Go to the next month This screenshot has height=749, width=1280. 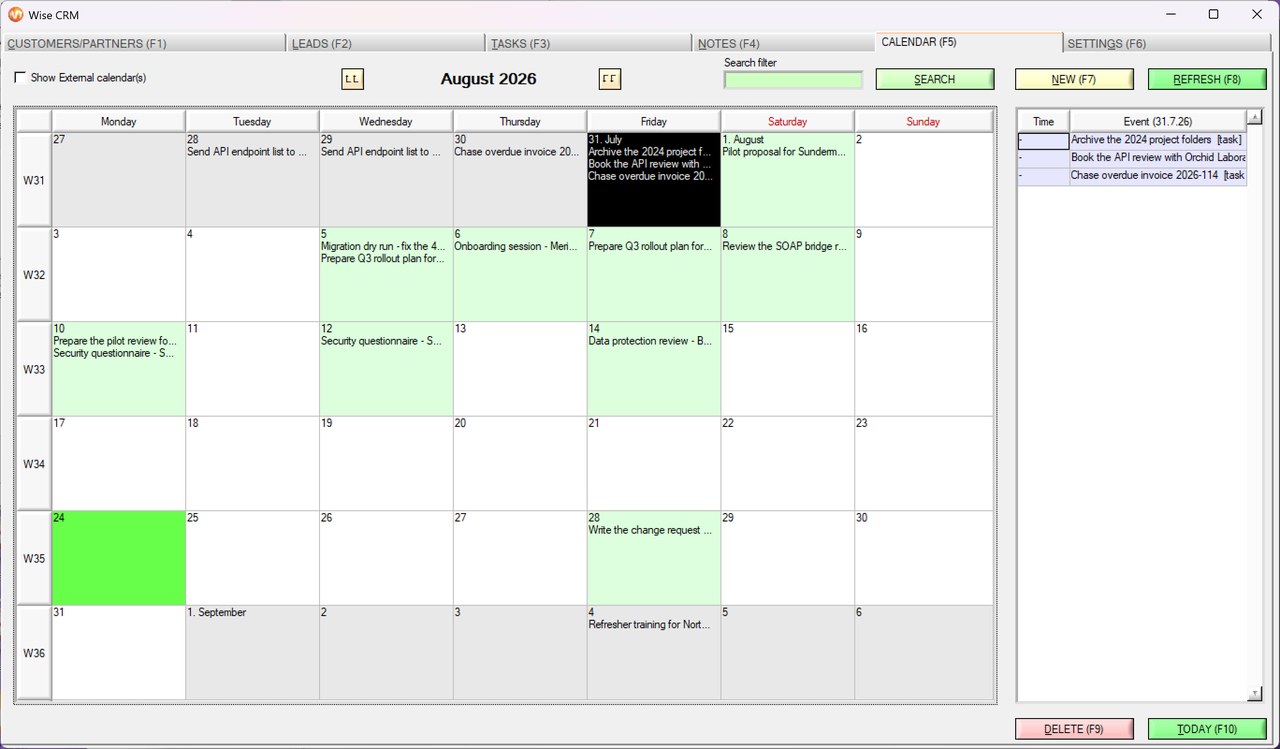tap(610, 79)
